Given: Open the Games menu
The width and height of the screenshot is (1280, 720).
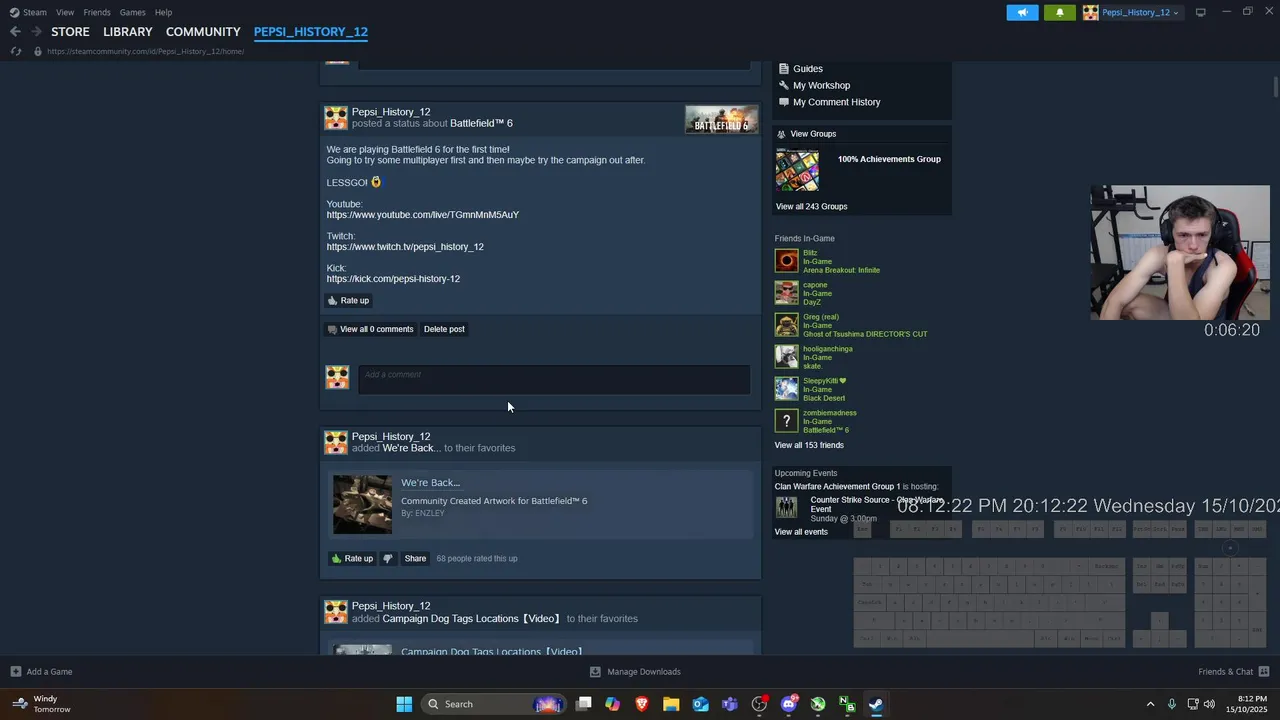Looking at the screenshot, I should click(x=132, y=12).
